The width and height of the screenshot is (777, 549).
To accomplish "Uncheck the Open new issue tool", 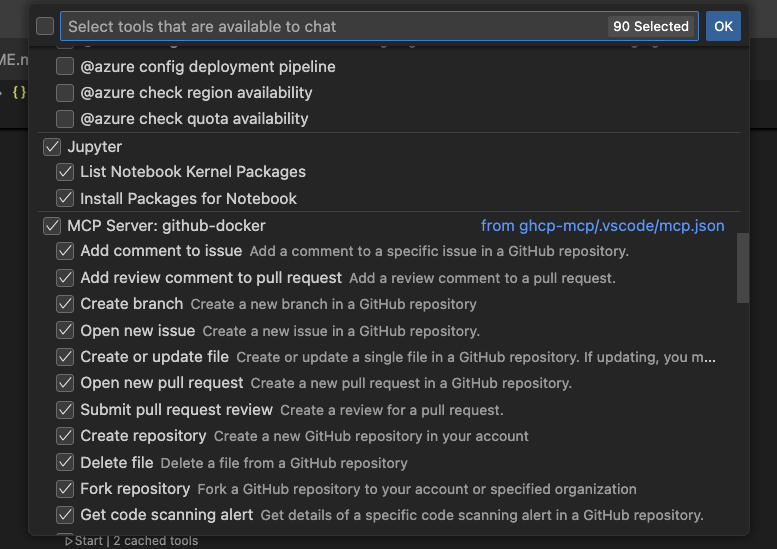I will [x=65, y=330].
